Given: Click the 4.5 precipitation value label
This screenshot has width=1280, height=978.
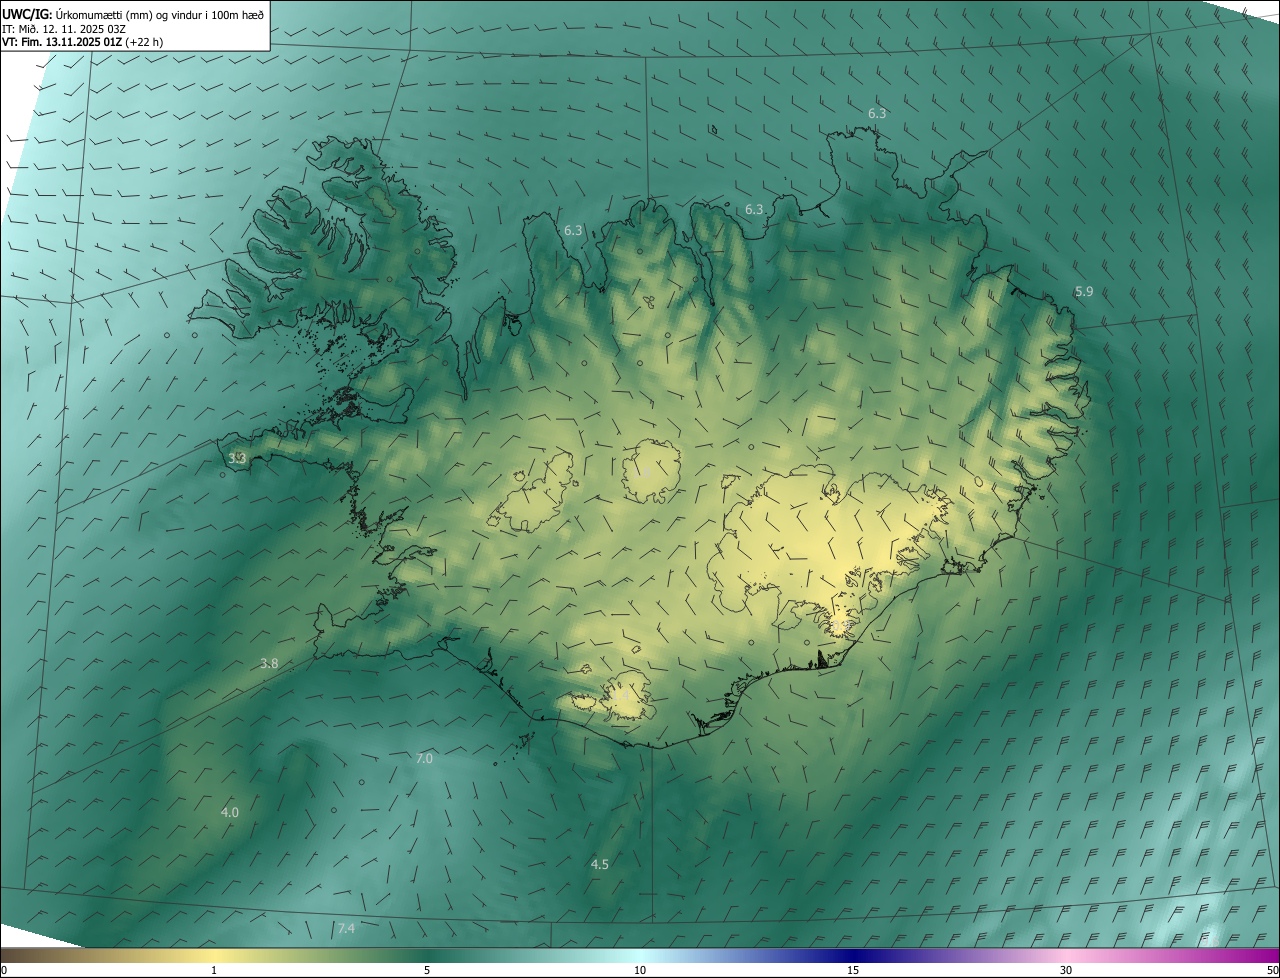Looking at the screenshot, I should click(600, 864).
